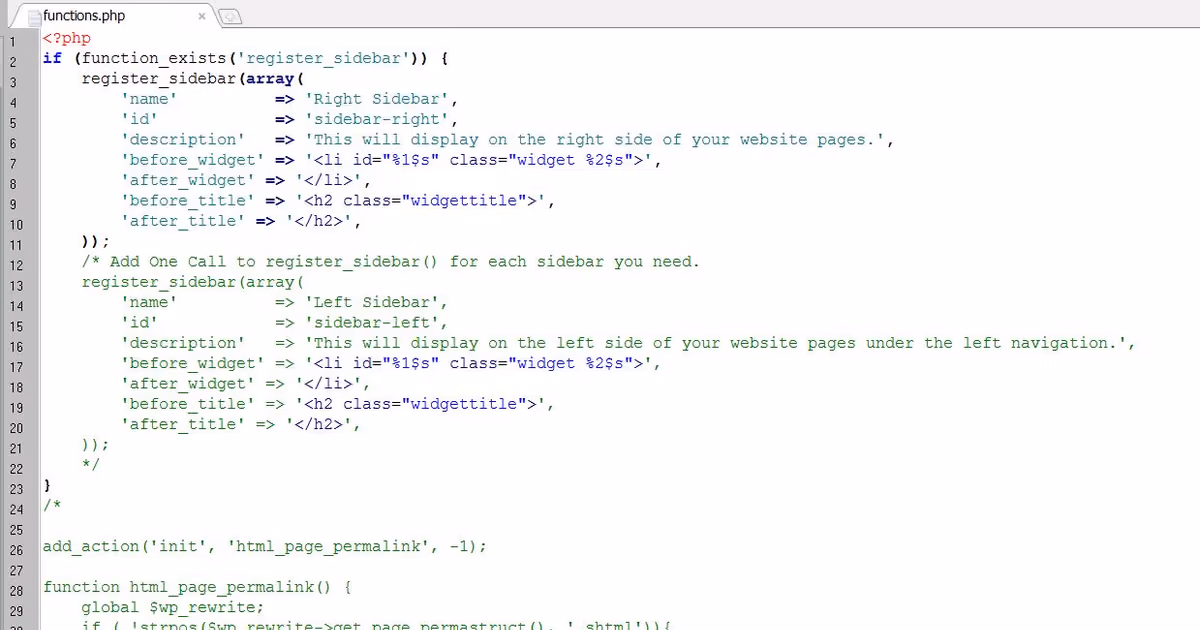Click line number 12 in gutter
Viewport: 1200px width, 630px height.
click(15, 266)
